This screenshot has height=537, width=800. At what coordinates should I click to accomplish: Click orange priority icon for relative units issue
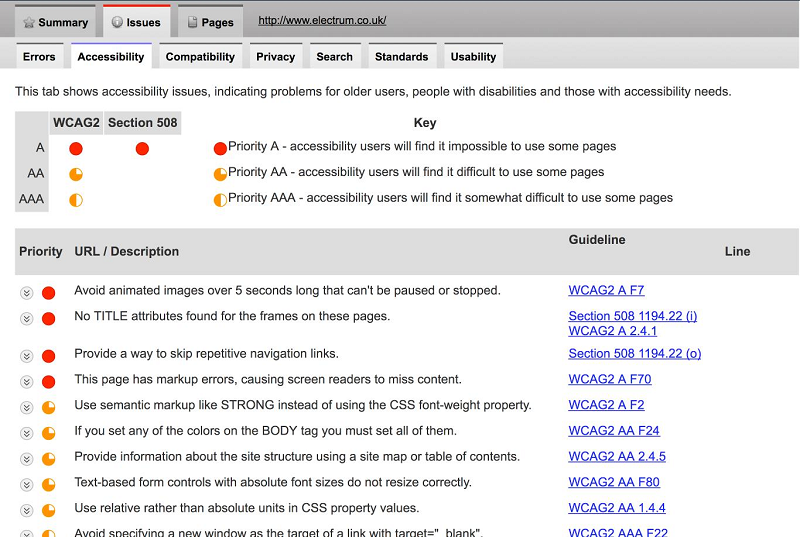click(x=48, y=510)
